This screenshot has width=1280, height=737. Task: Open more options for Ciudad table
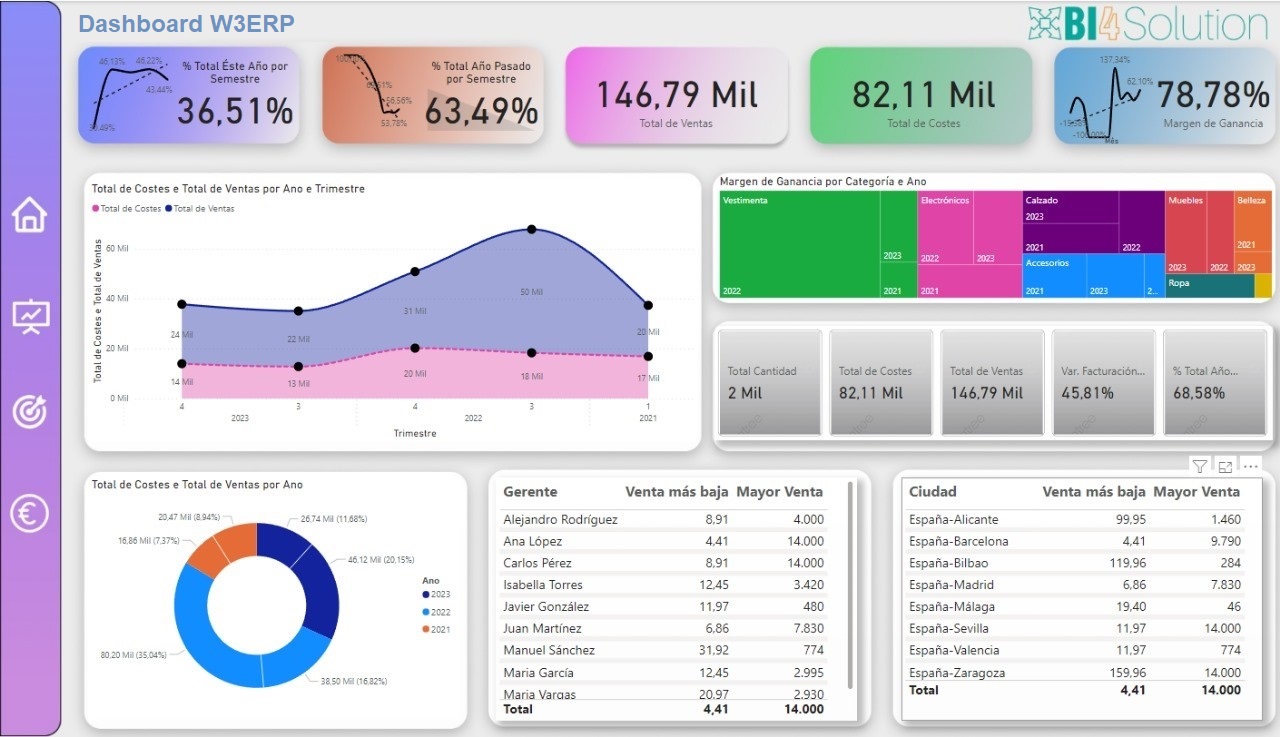[1251, 466]
